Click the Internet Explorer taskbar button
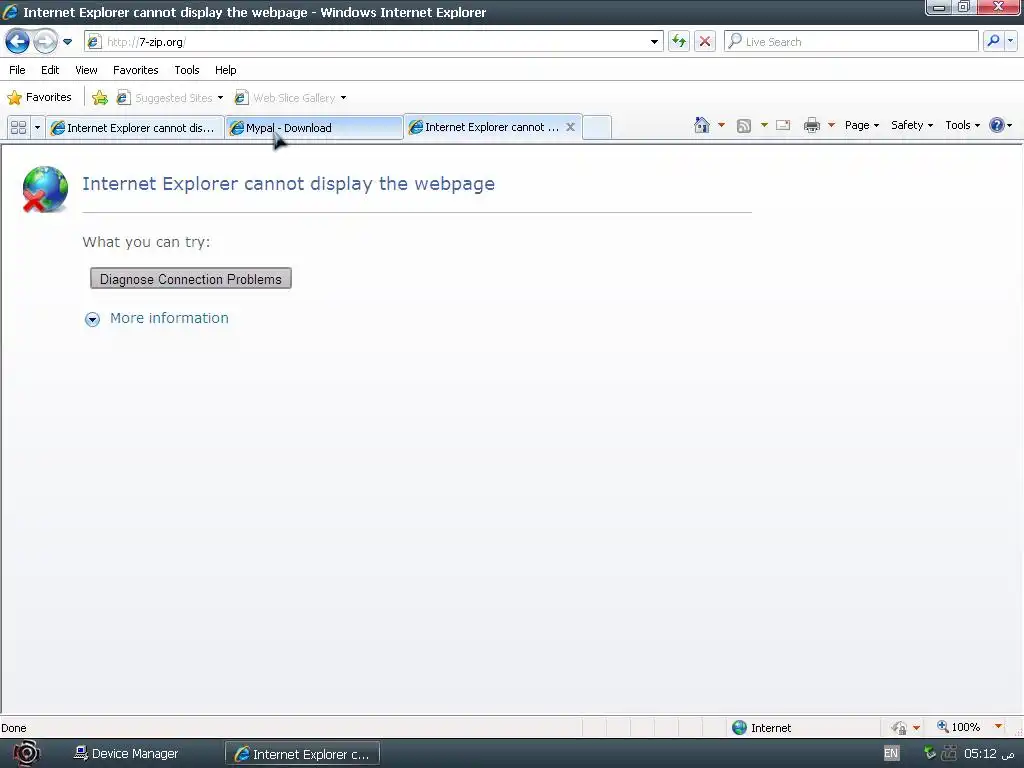 [x=302, y=754]
